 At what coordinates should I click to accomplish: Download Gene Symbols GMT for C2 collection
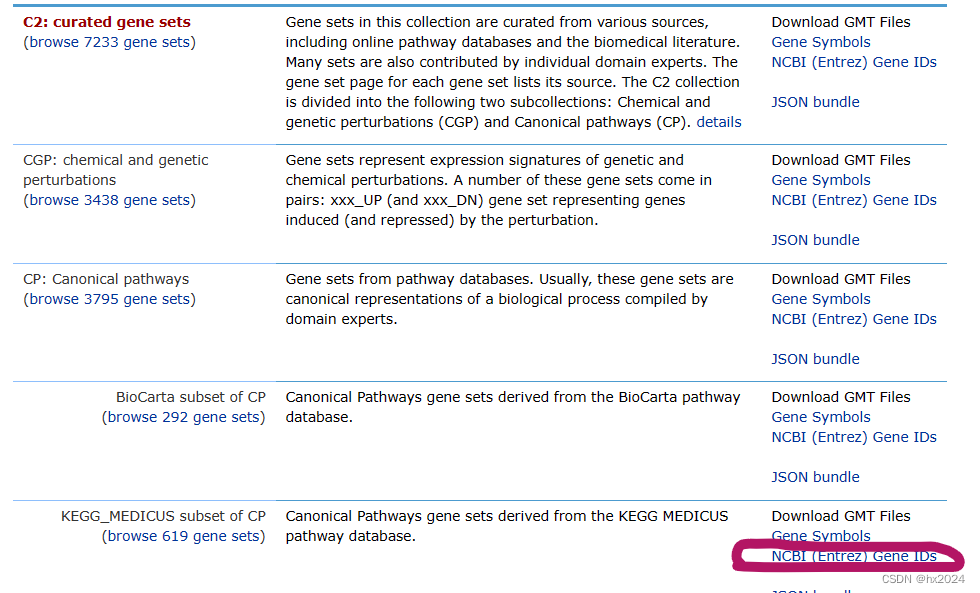821,42
